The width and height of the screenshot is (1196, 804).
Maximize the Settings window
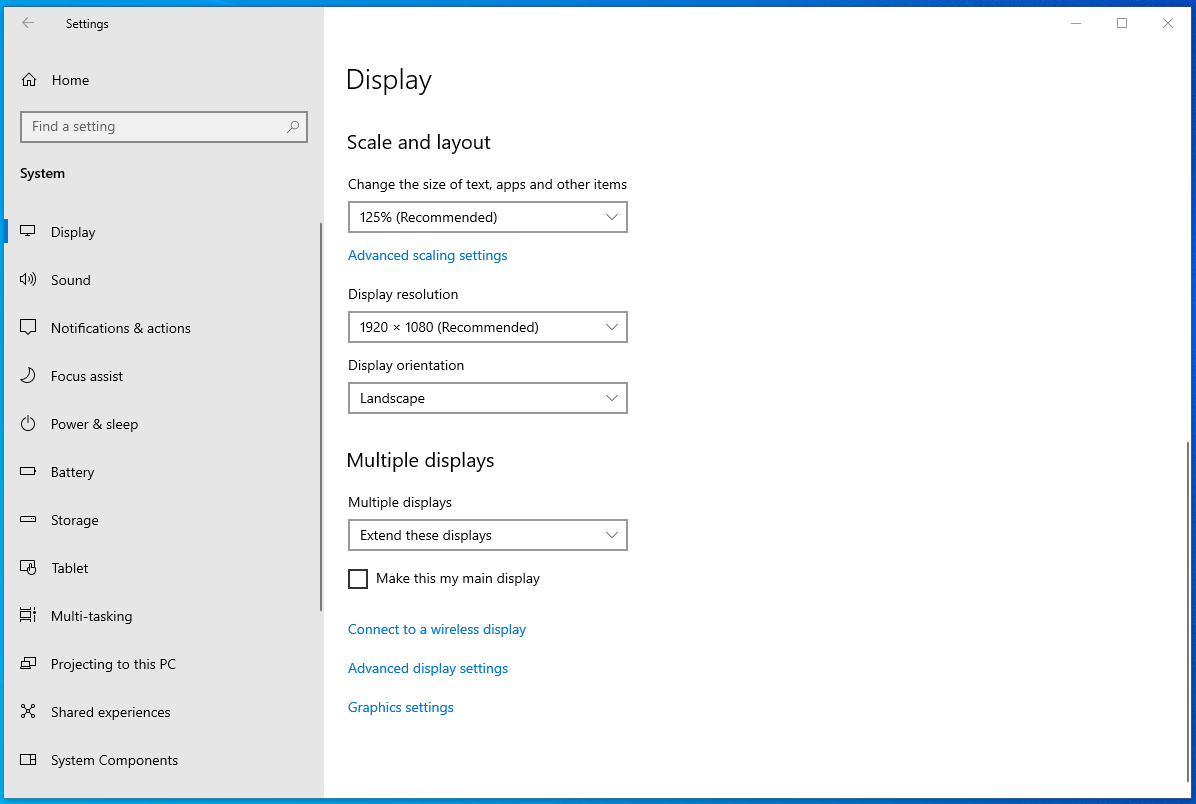click(1122, 23)
